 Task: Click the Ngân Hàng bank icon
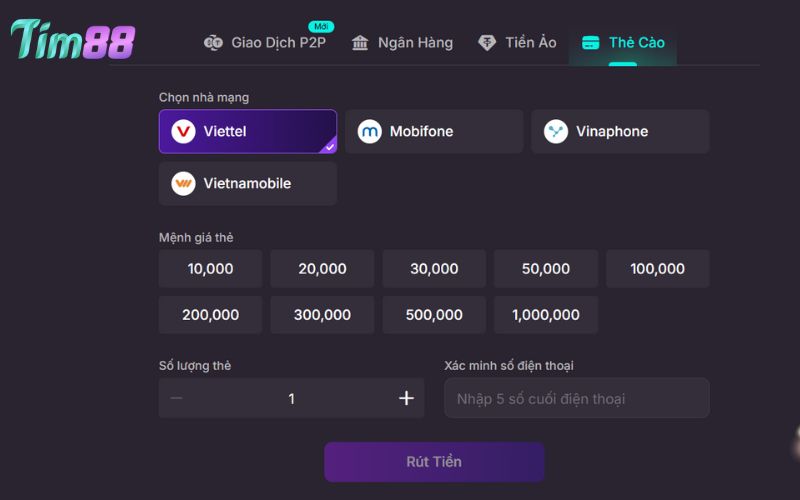[360, 43]
